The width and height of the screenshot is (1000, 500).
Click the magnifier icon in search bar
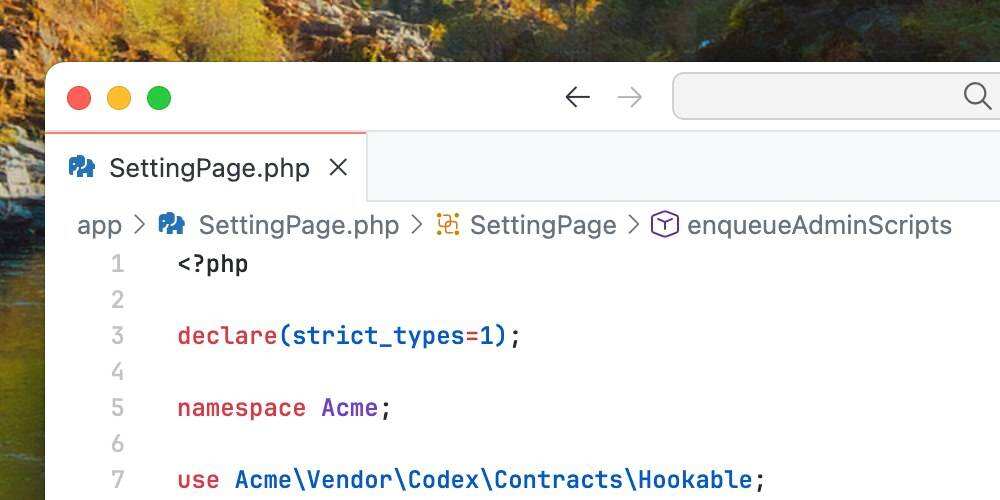point(976,96)
